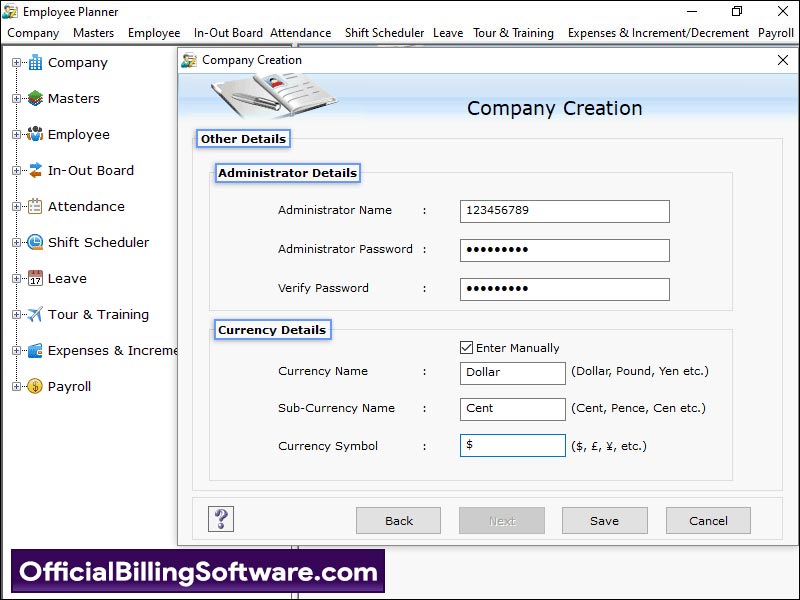Focus the Administrator Name input field
Viewport: 800px width, 600px height.
pyautogui.click(x=564, y=211)
